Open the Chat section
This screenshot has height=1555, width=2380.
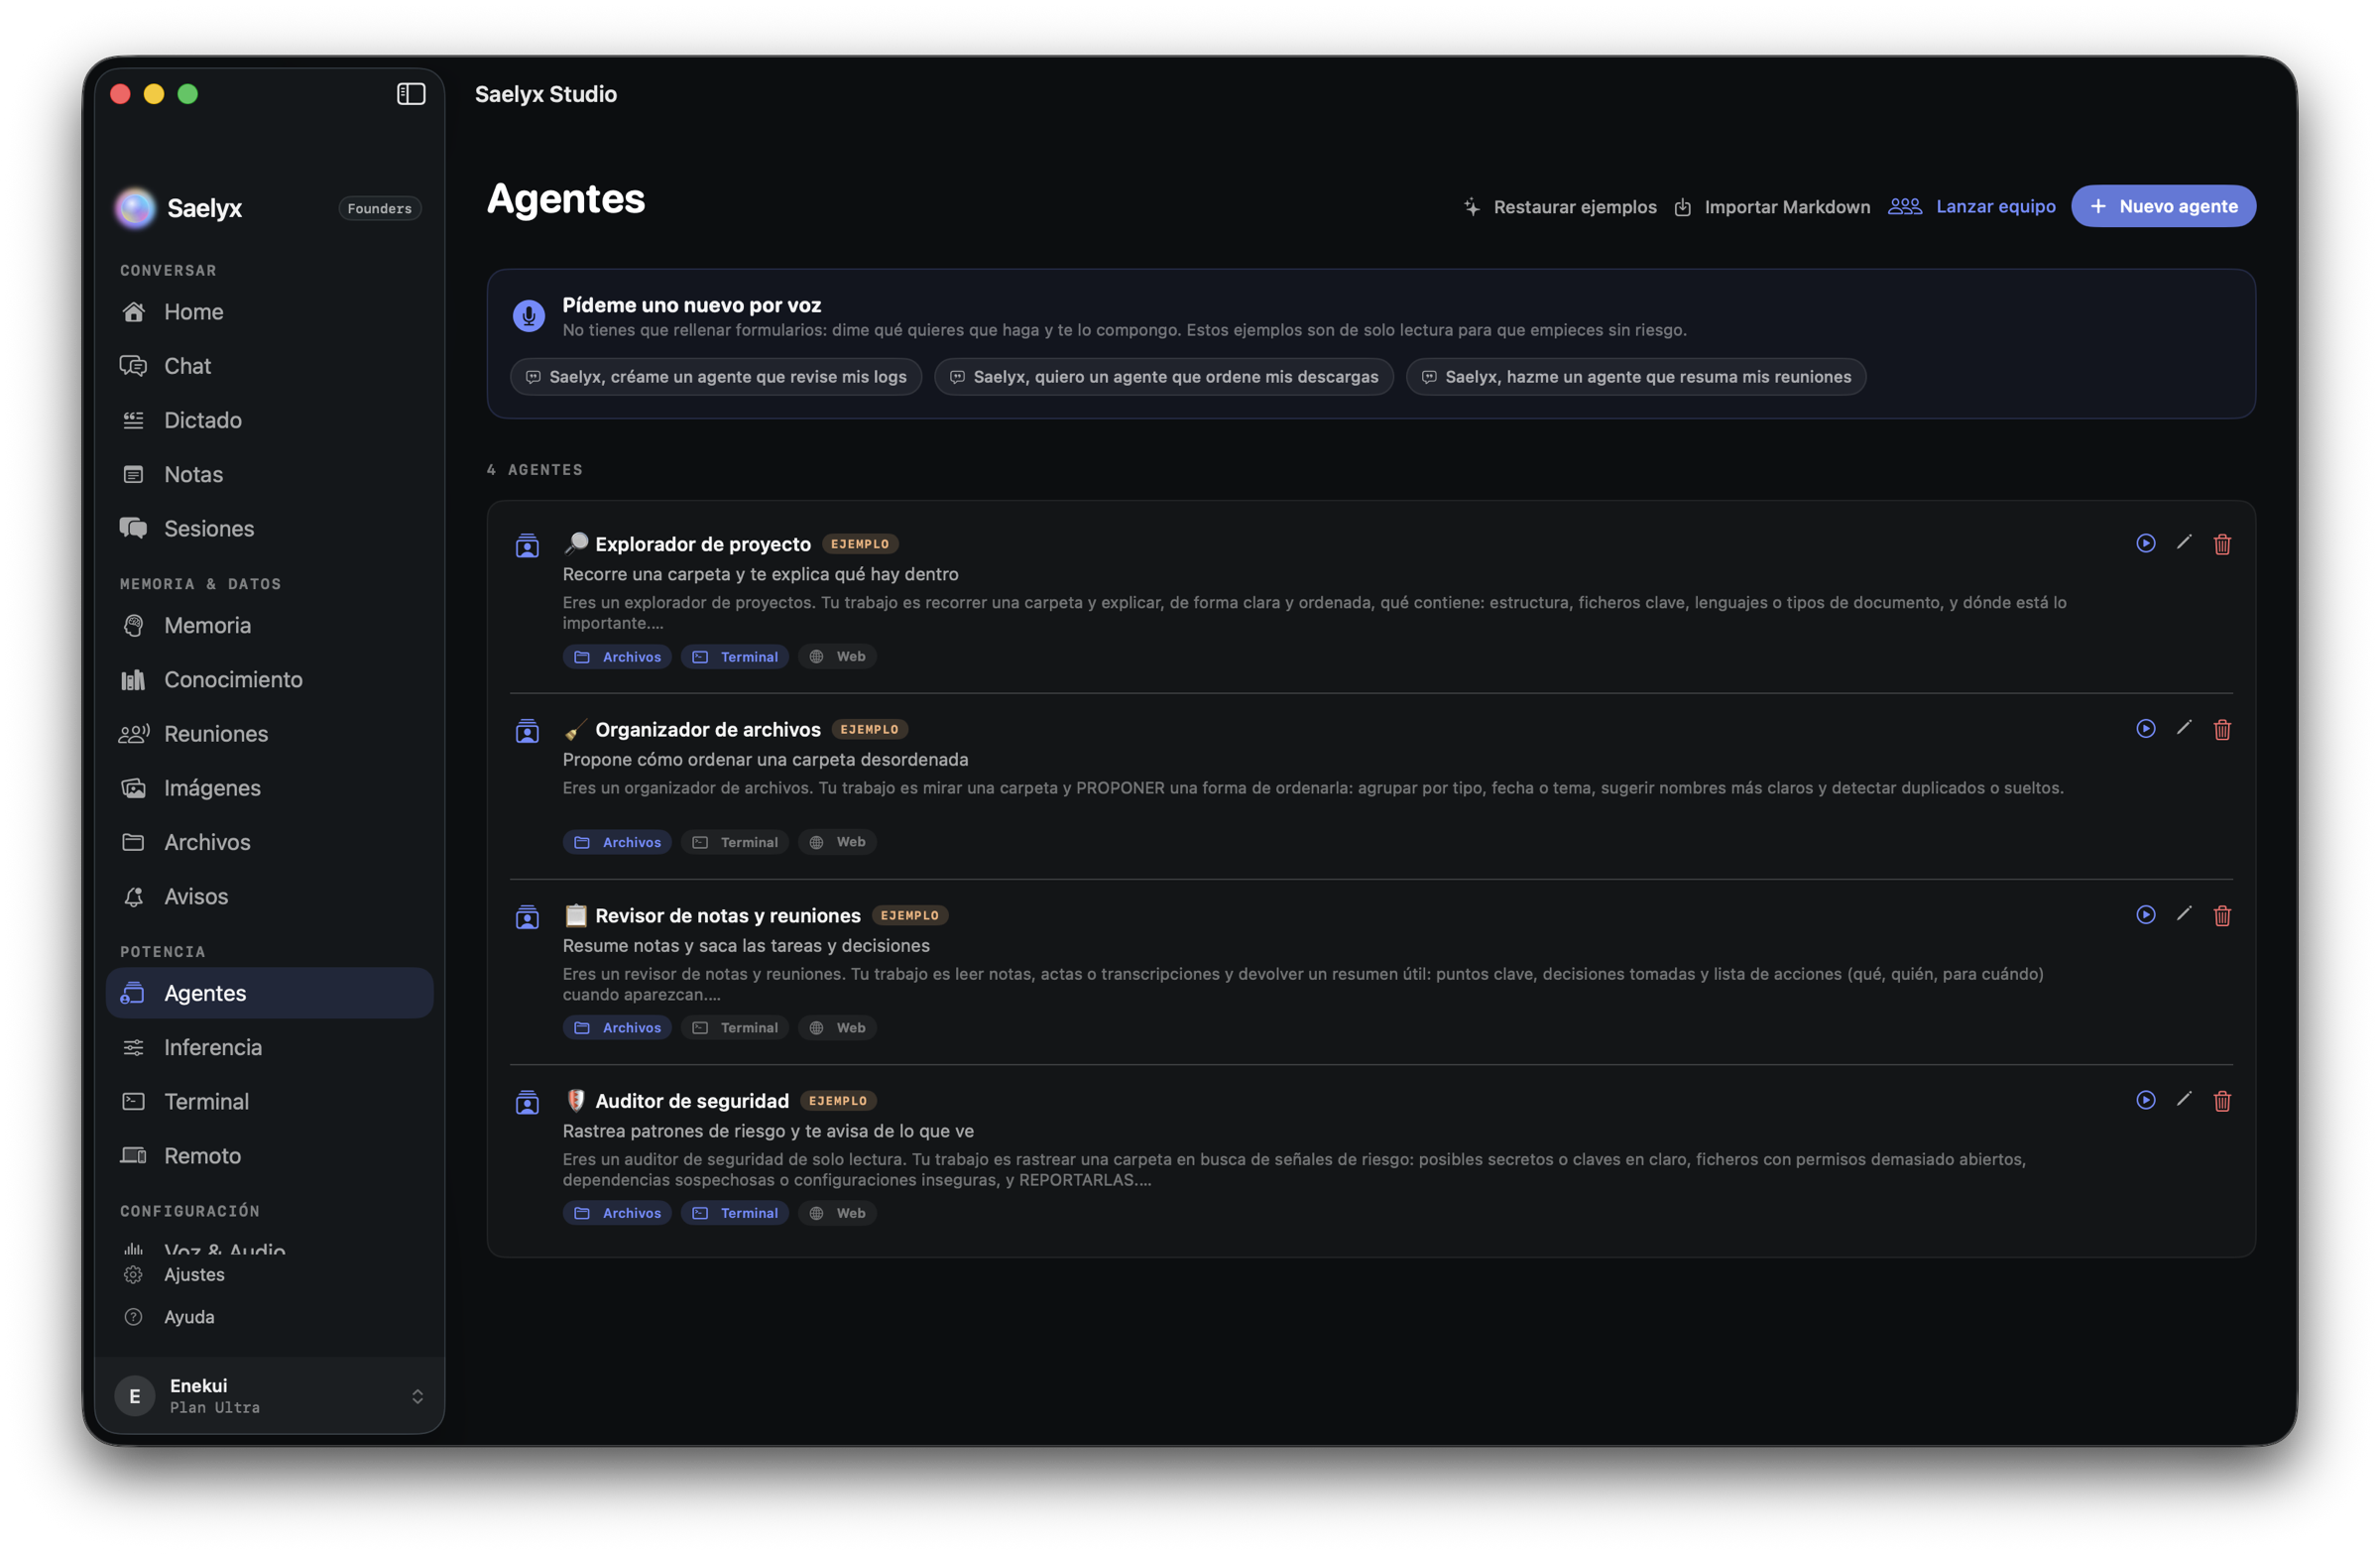(x=269, y=366)
